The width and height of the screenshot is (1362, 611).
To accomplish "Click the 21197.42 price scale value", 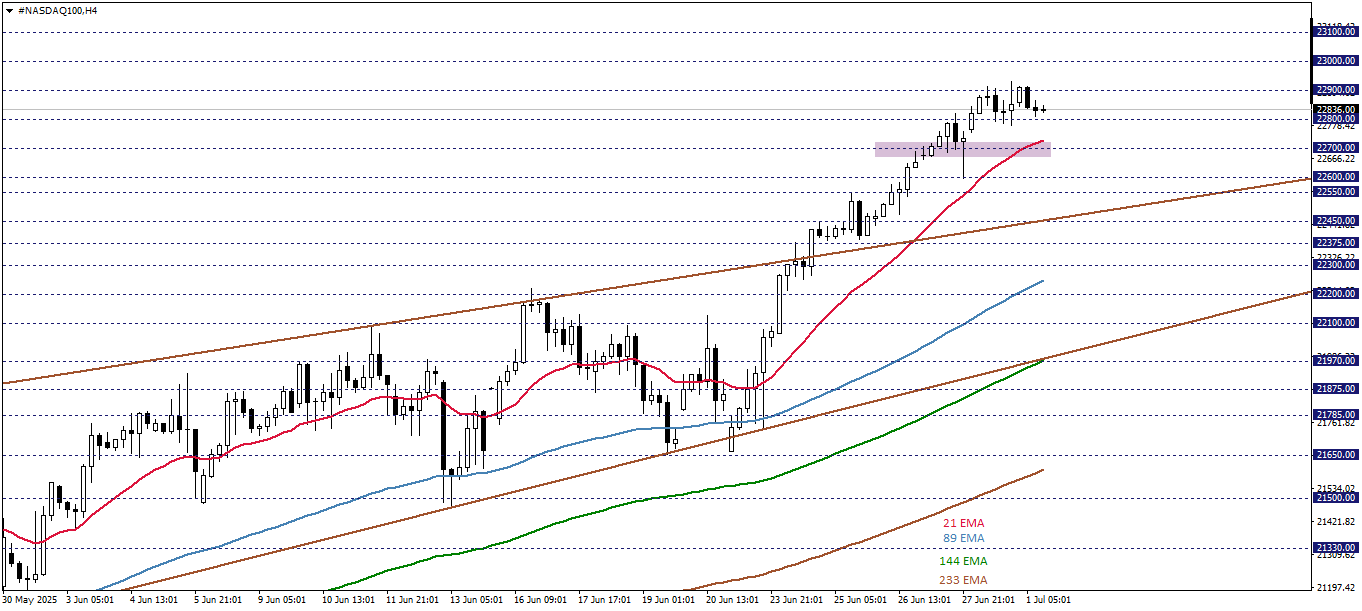I will (x=1336, y=588).
